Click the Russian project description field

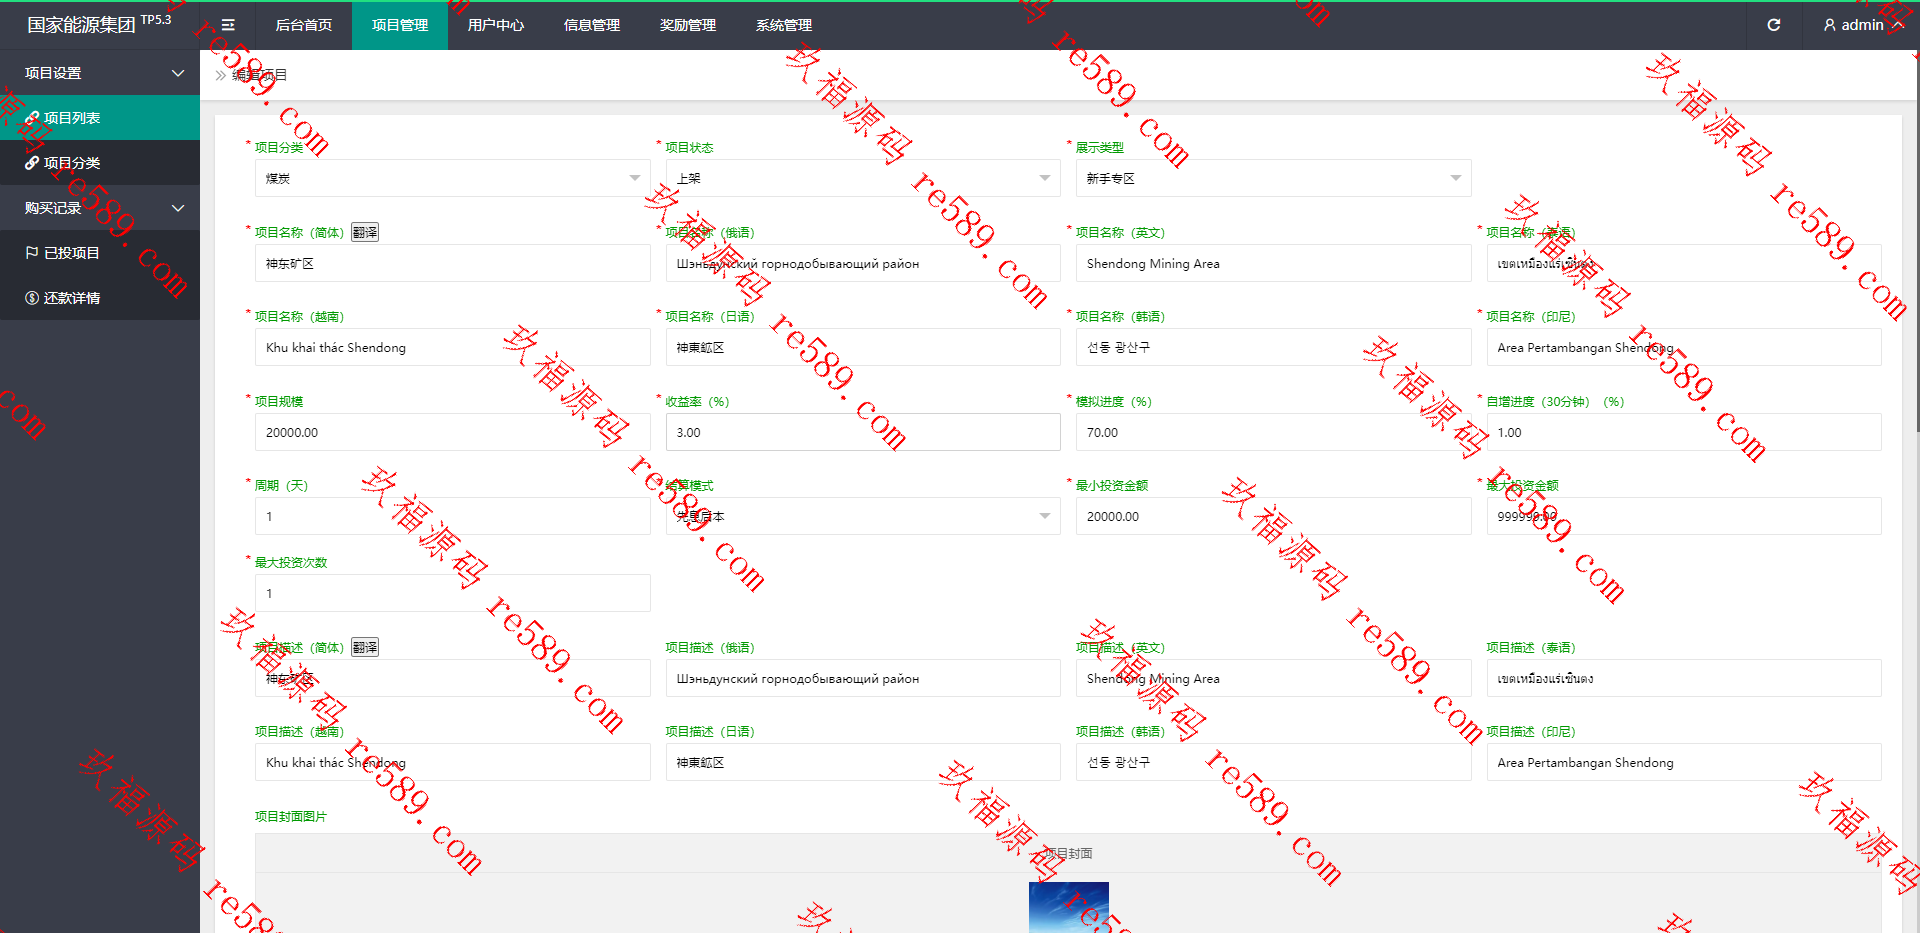[863, 678]
